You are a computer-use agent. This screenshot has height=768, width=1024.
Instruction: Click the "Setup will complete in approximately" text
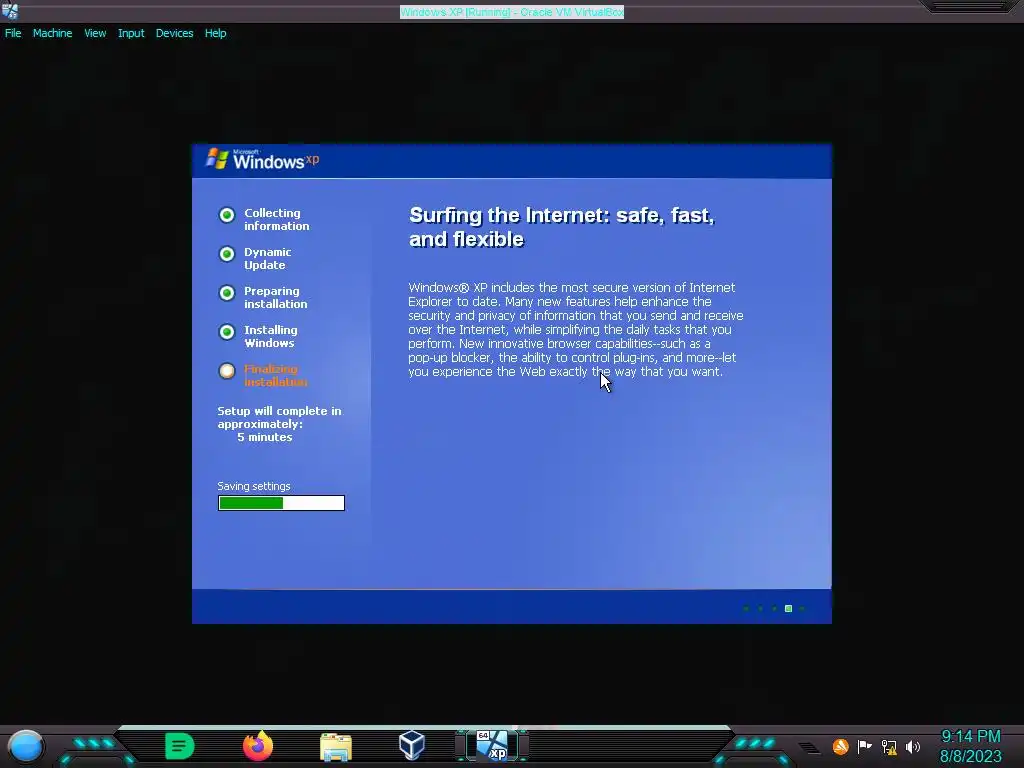pyautogui.click(x=280, y=417)
